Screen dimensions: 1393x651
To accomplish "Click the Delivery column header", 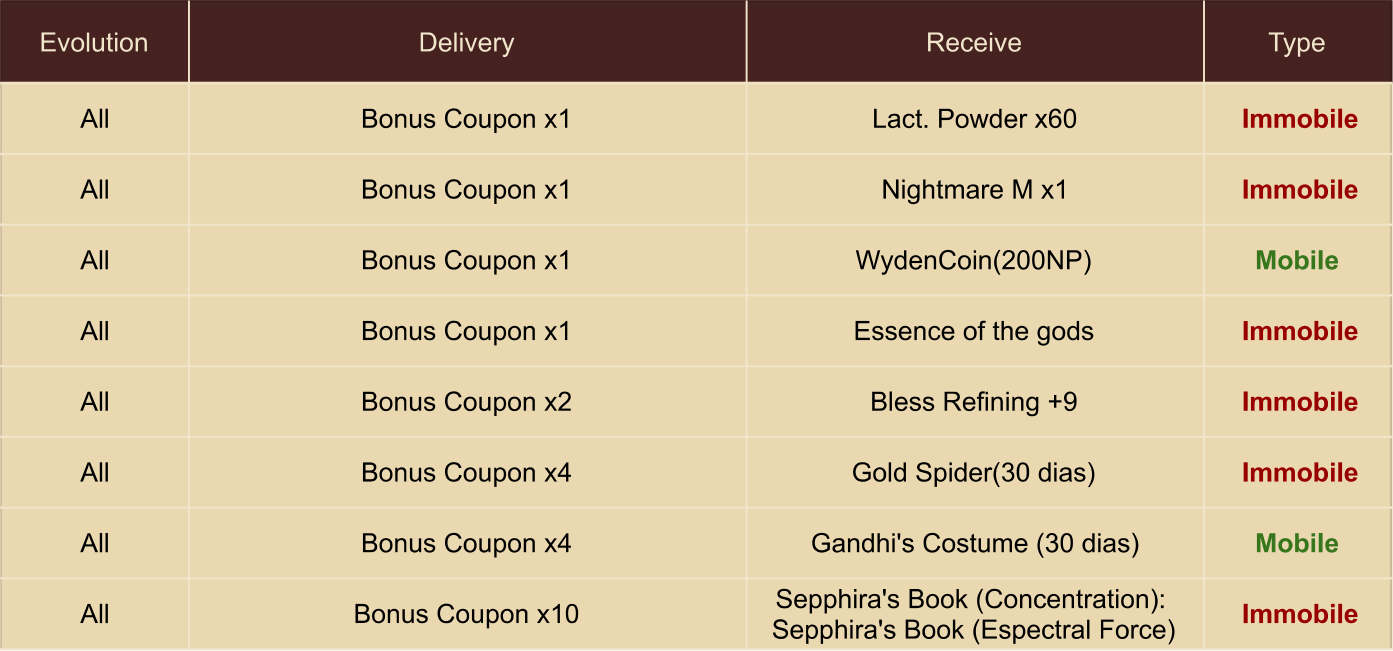I will [x=466, y=43].
